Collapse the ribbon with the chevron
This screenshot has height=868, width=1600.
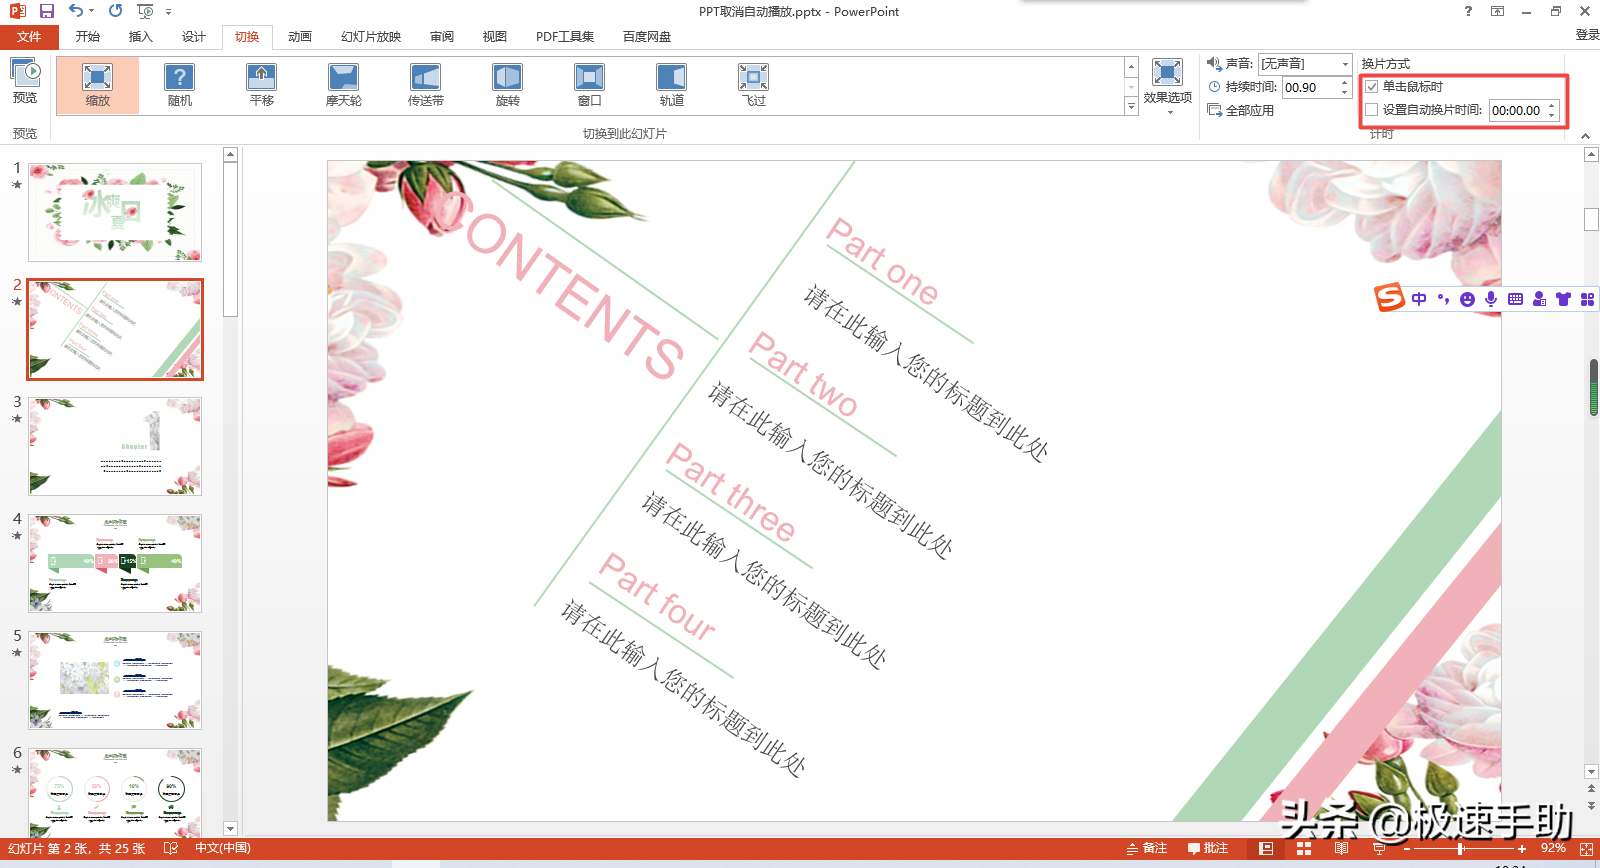(x=1585, y=135)
